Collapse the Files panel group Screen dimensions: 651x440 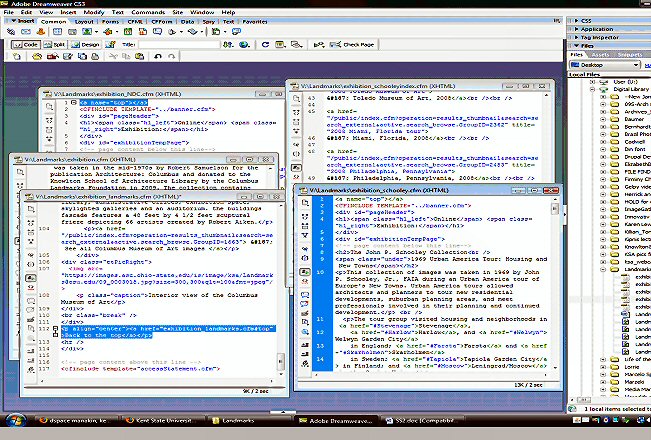[576, 46]
